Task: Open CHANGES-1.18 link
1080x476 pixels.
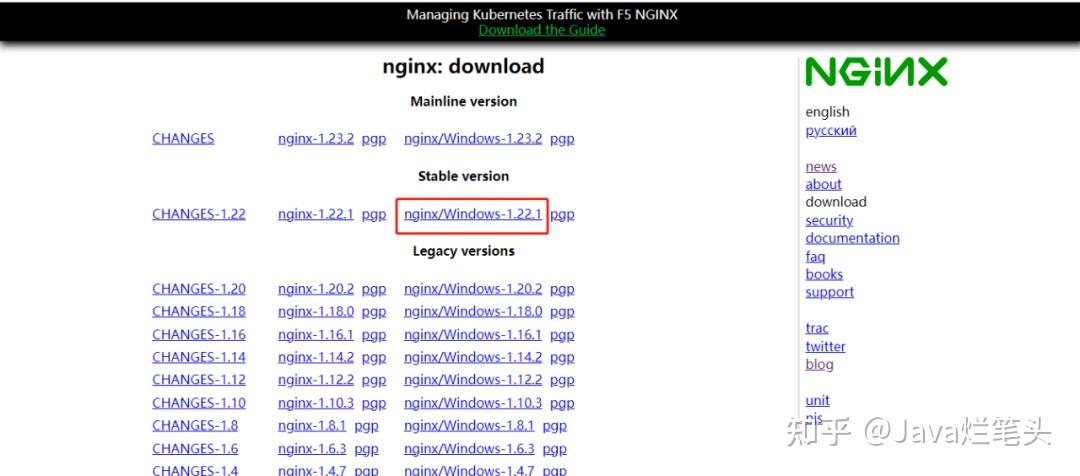Action: point(199,311)
